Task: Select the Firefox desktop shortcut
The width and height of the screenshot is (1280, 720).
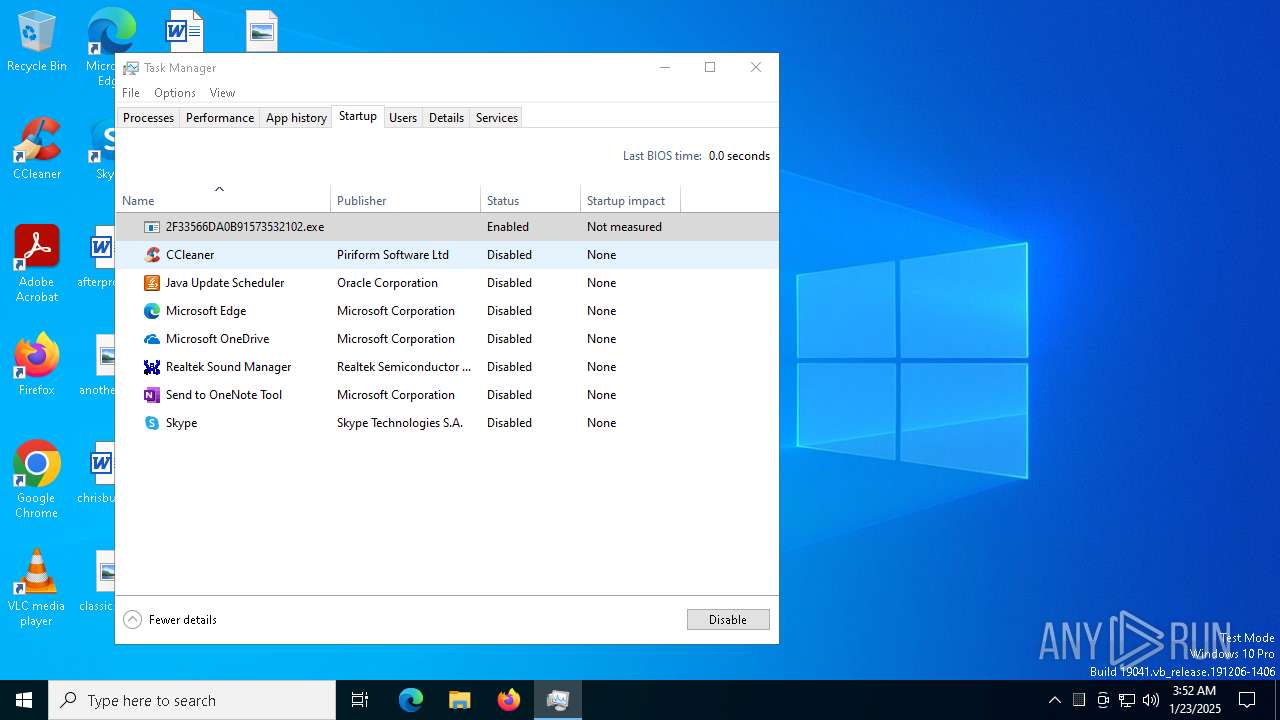Action: 37,365
